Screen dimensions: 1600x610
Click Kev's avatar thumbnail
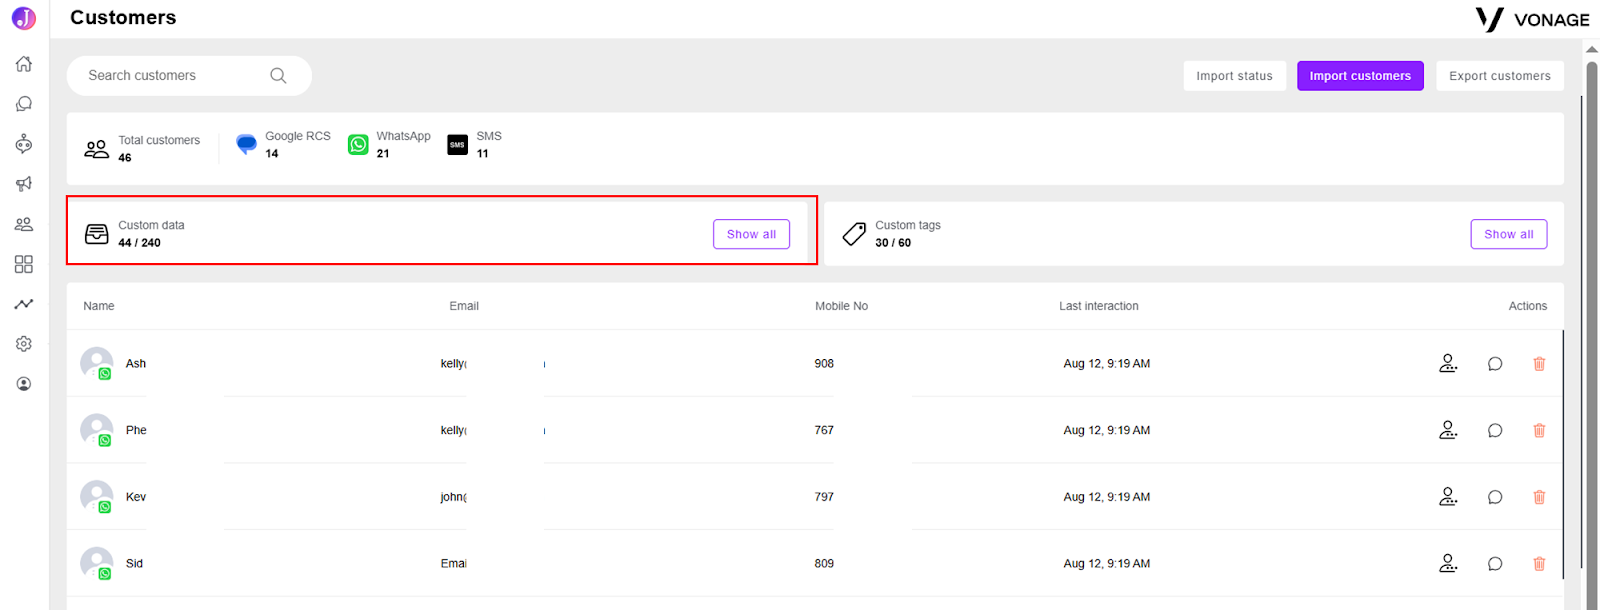coord(97,497)
